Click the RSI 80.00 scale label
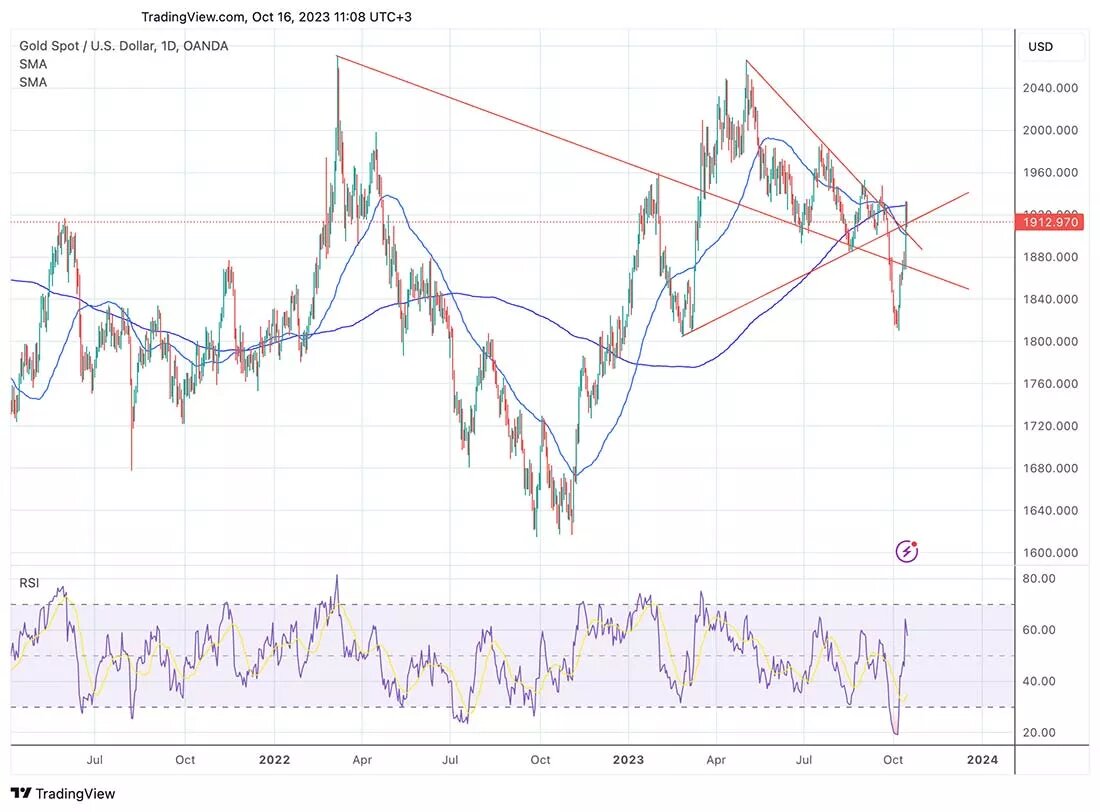Image resolution: width=1100 pixels, height=812 pixels. [x=1039, y=578]
